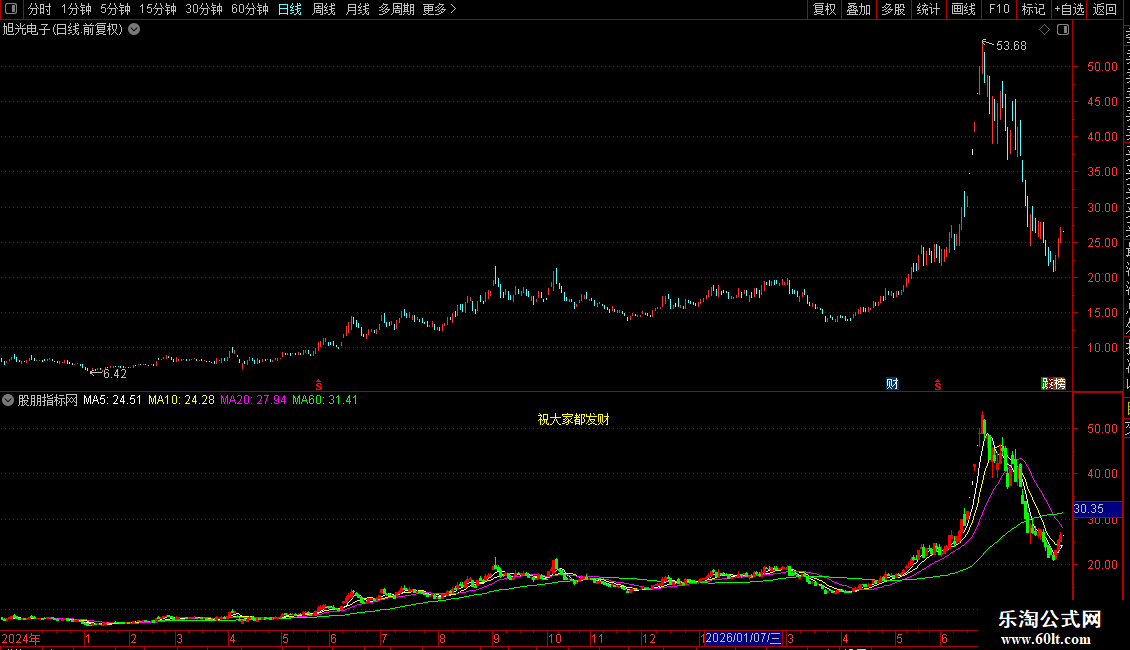The image size is (1130, 650).
Task: Open F10 company info
Action: [x=998, y=9]
